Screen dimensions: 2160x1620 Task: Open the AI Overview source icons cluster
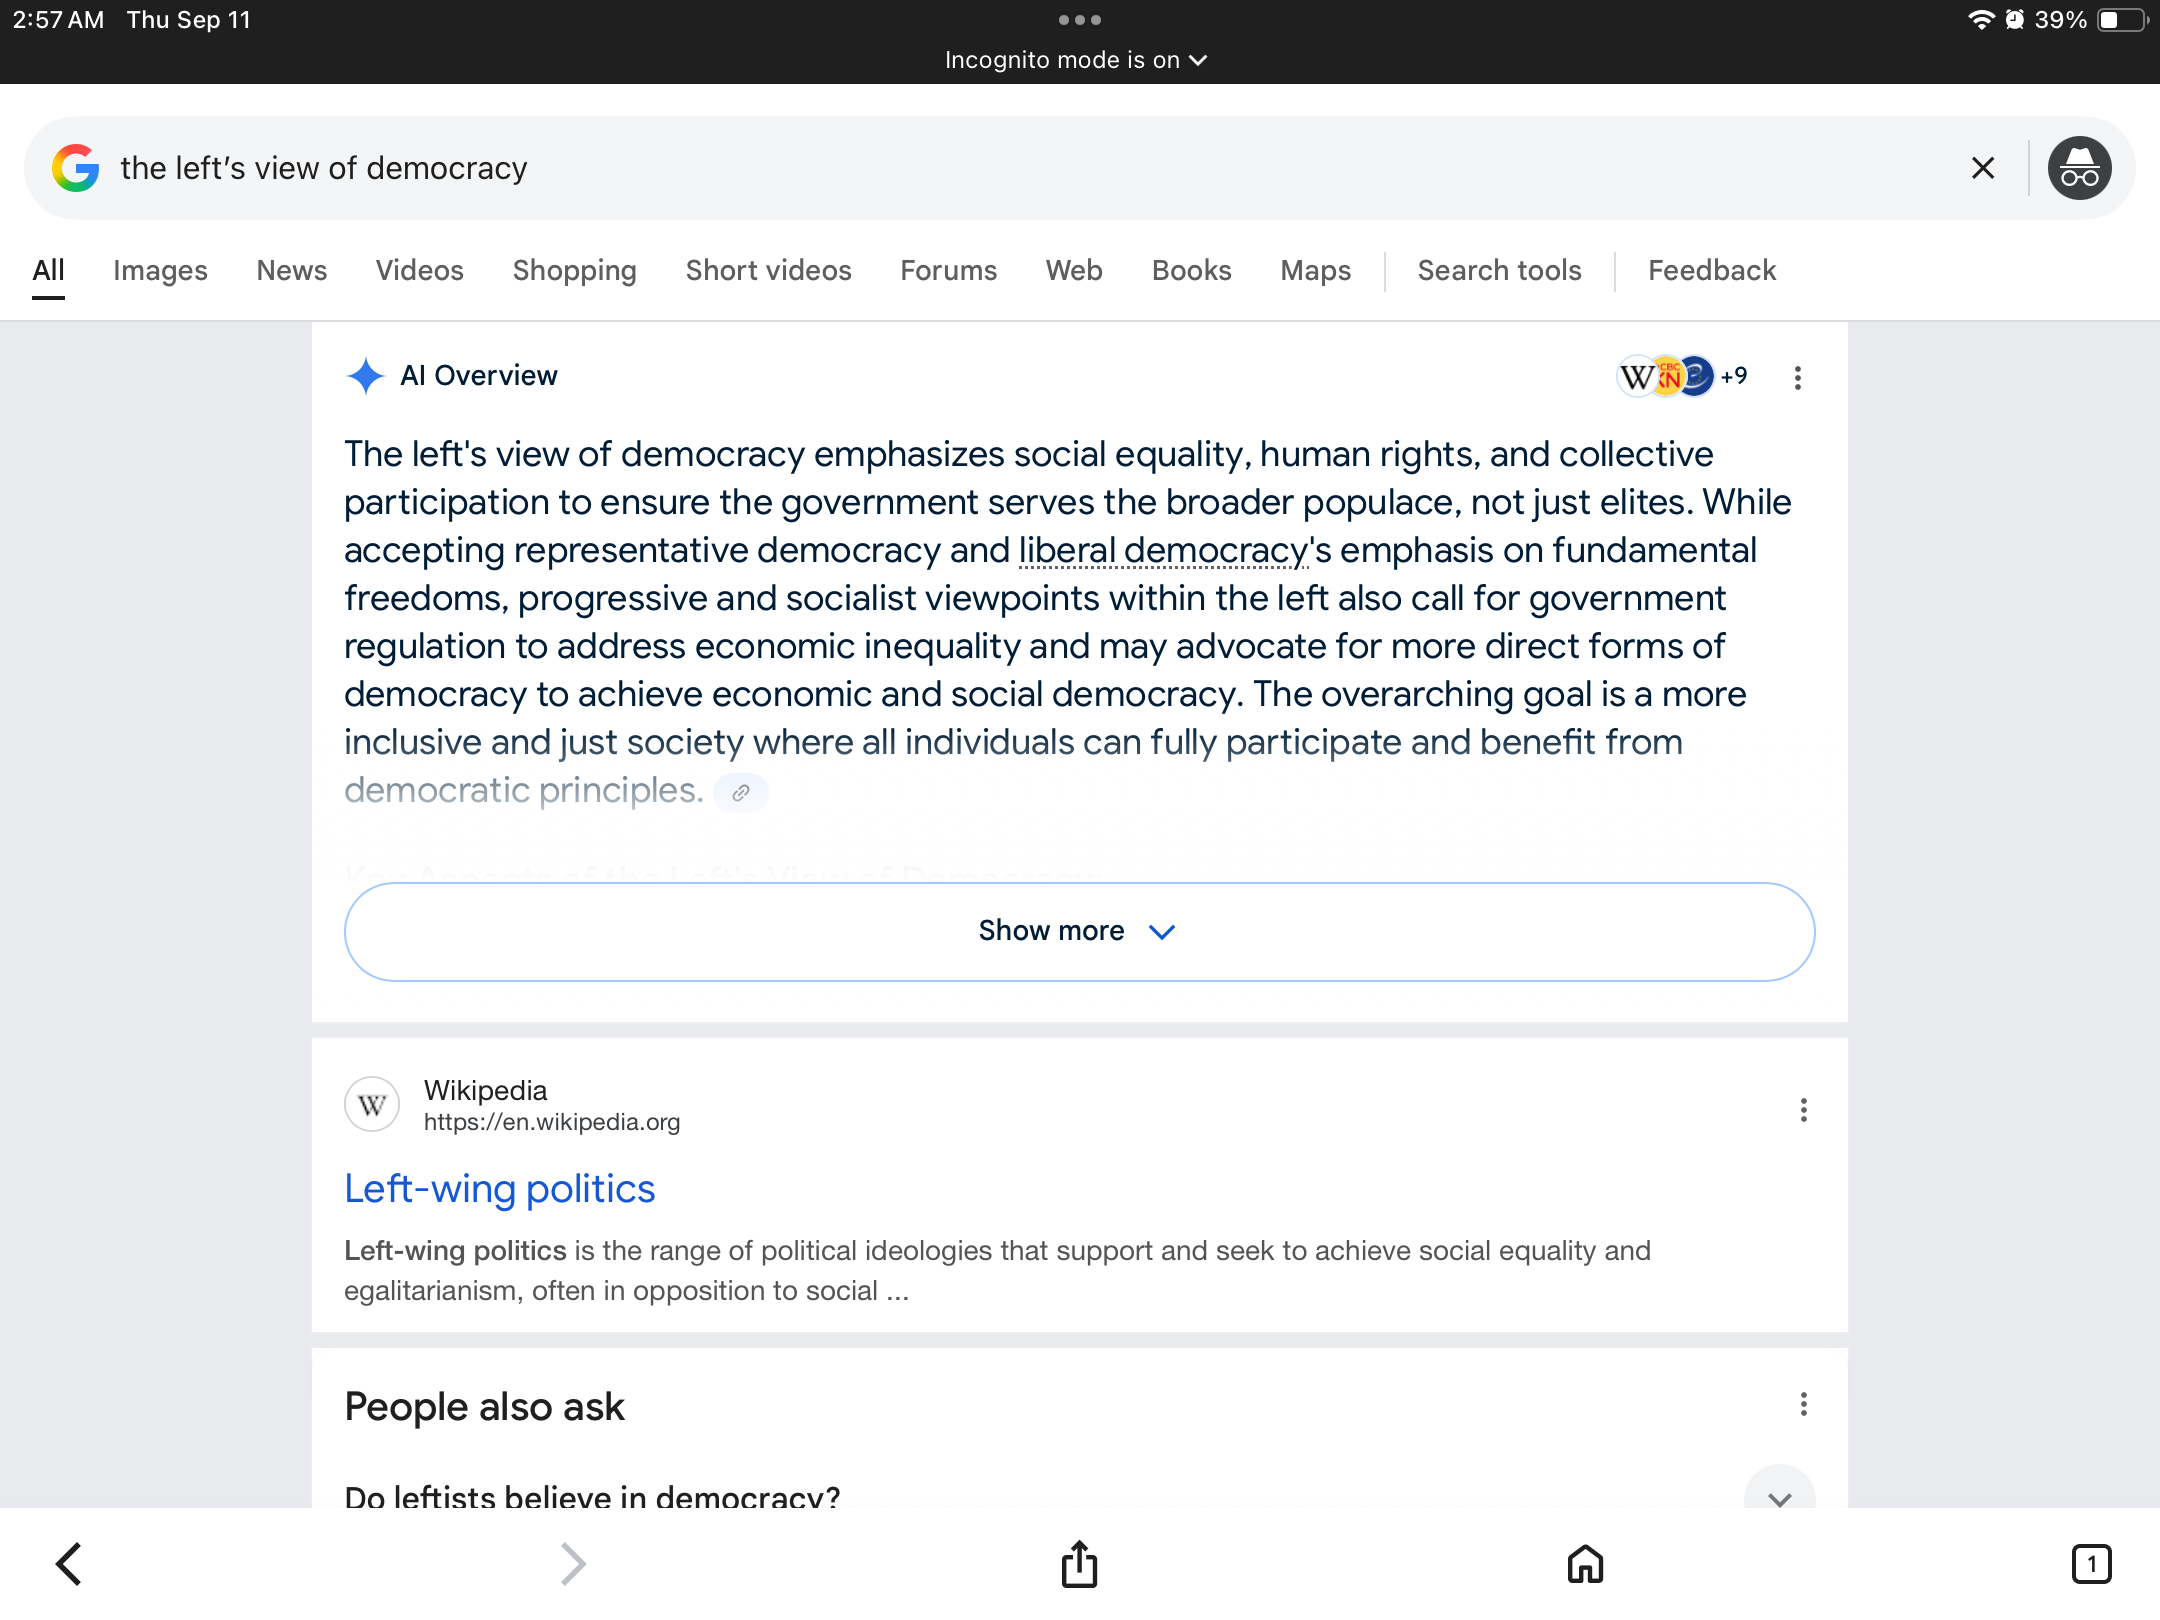1682,377
